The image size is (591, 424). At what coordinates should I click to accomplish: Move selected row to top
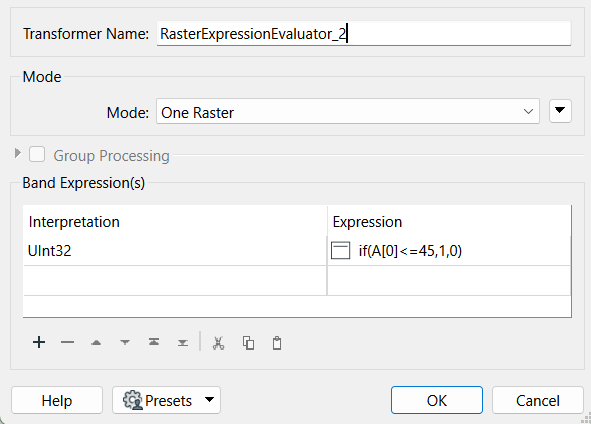(x=154, y=343)
